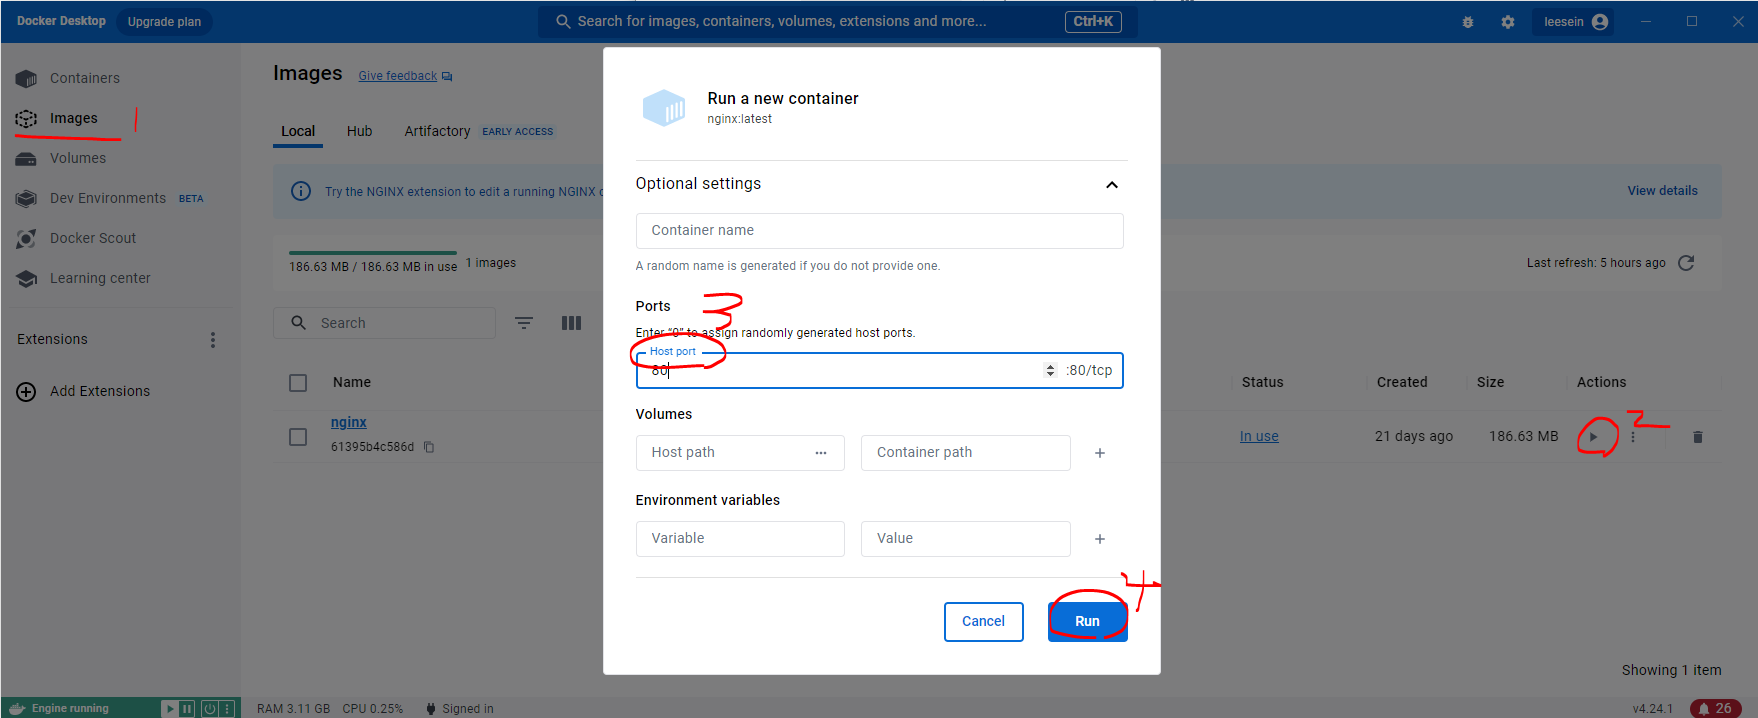
Task: Click the environment Value field
Action: coord(965,539)
